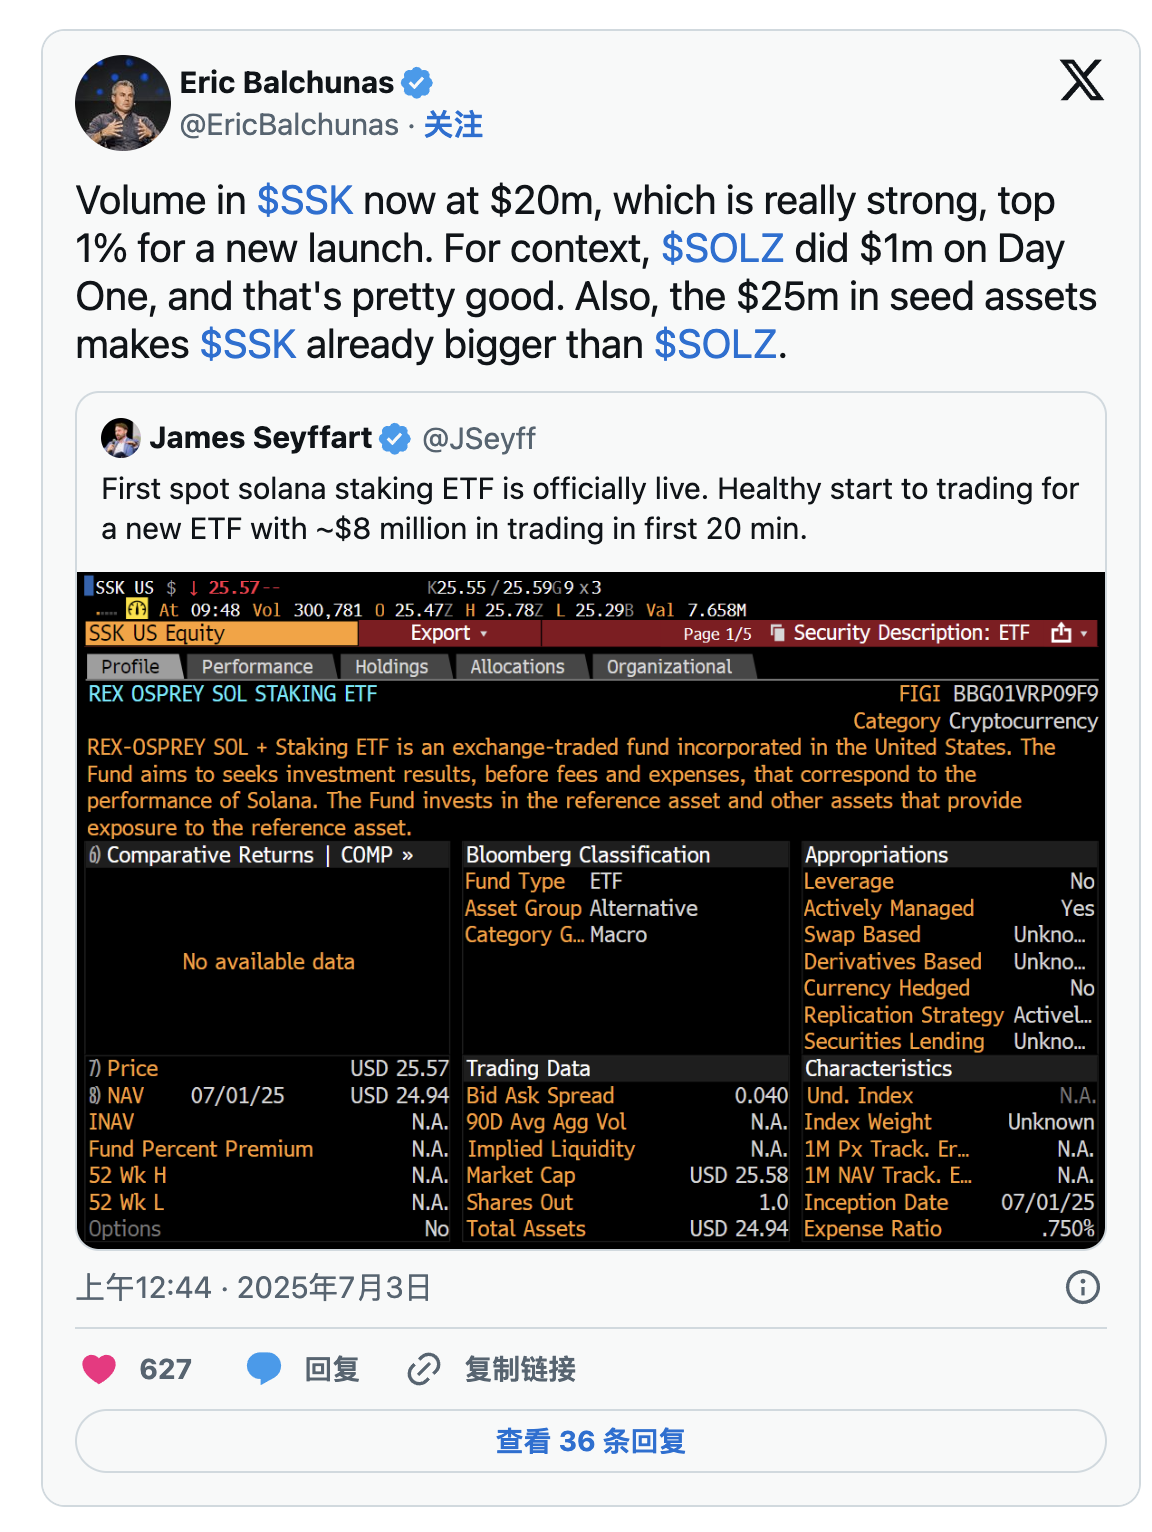Switch to the Organizational tab
Image resolution: width=1152 pixels, height=1532 pixels.
pos(669,667)
